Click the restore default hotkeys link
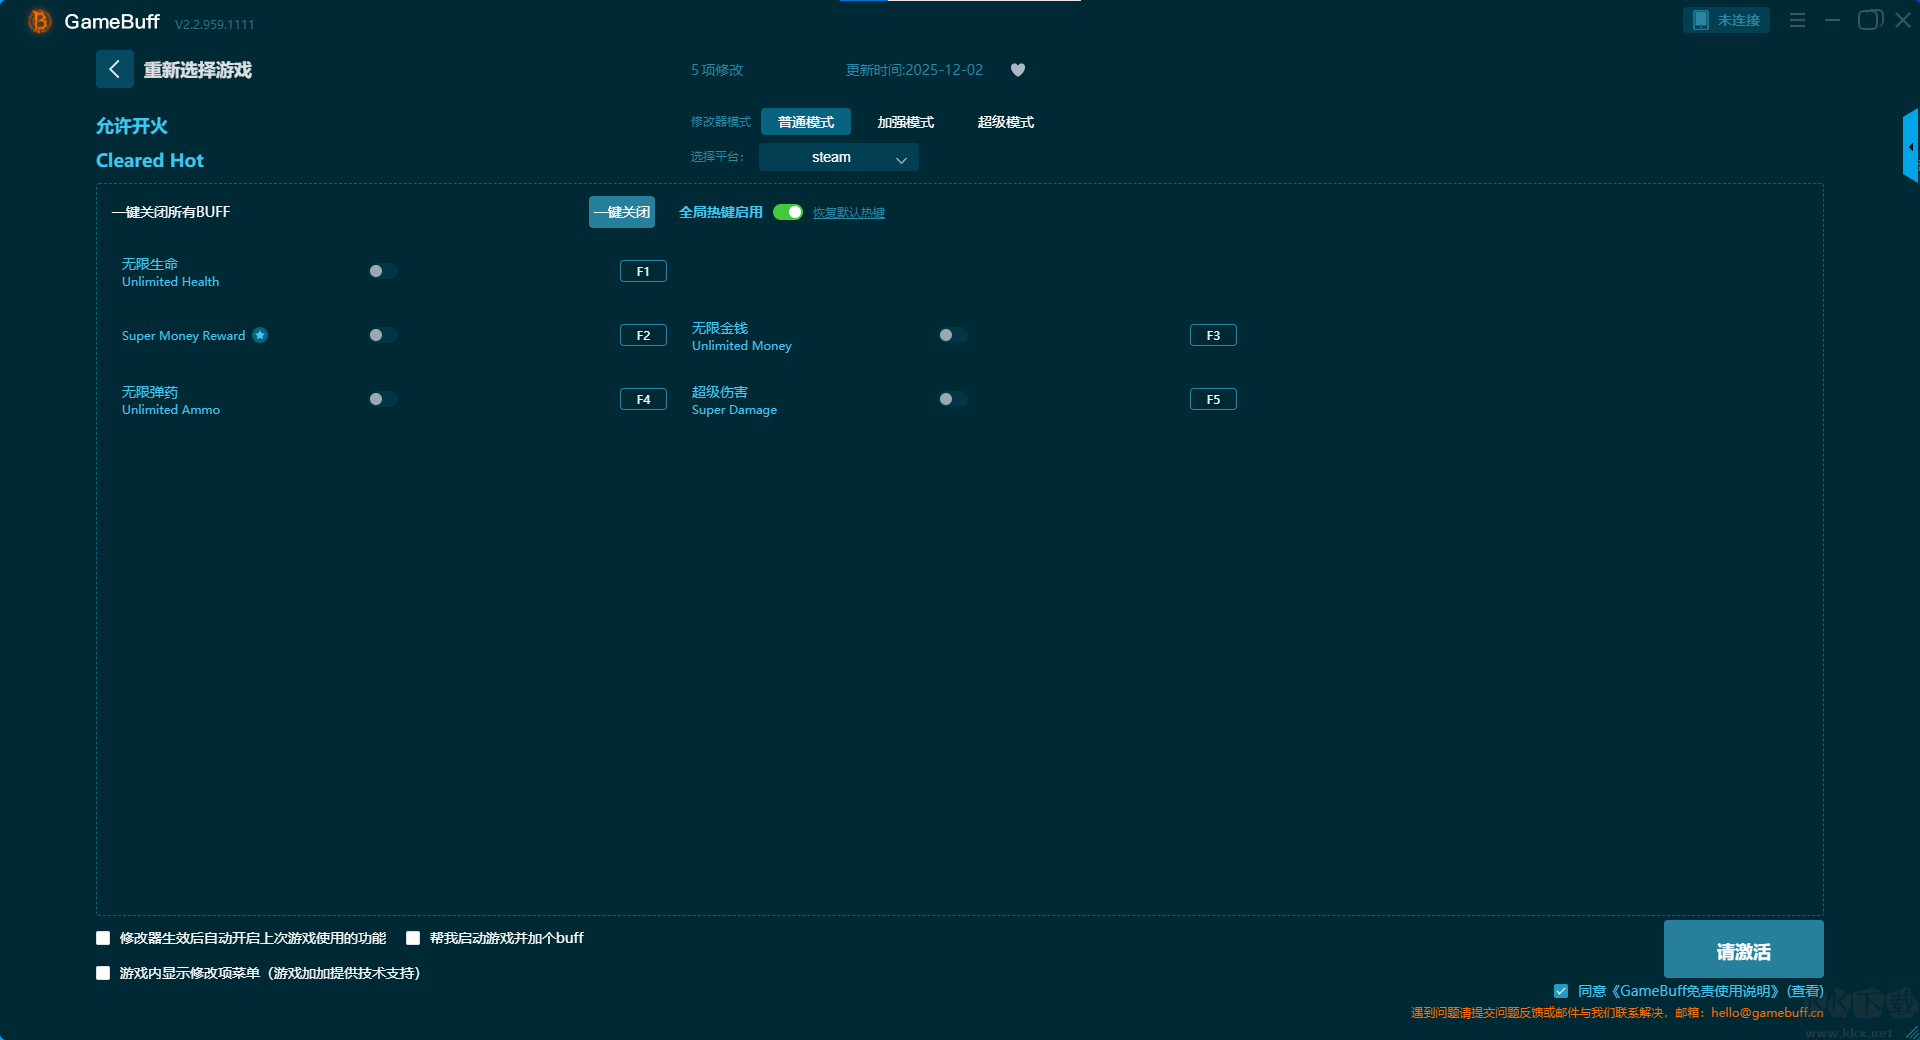Screen dimensions: 1920x1040 point(848,213)
